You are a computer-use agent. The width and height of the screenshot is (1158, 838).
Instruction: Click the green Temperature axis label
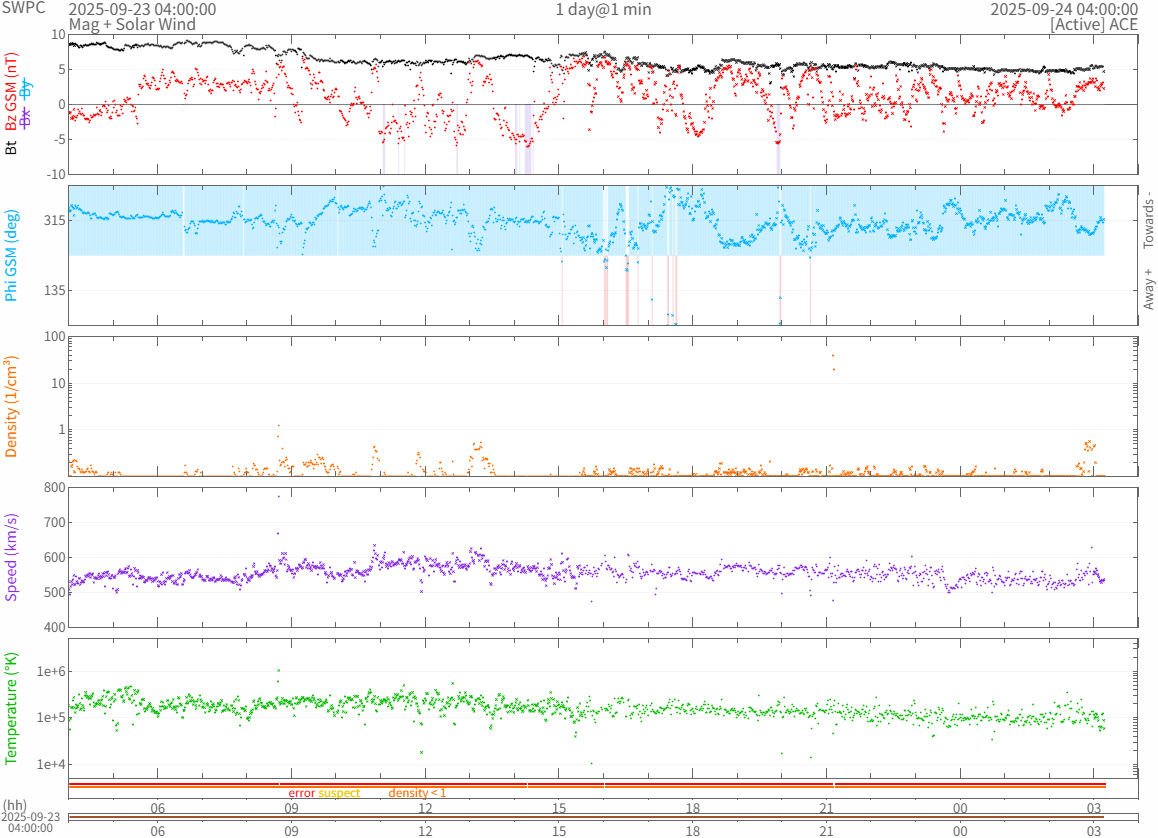click(x=12, y=708)
